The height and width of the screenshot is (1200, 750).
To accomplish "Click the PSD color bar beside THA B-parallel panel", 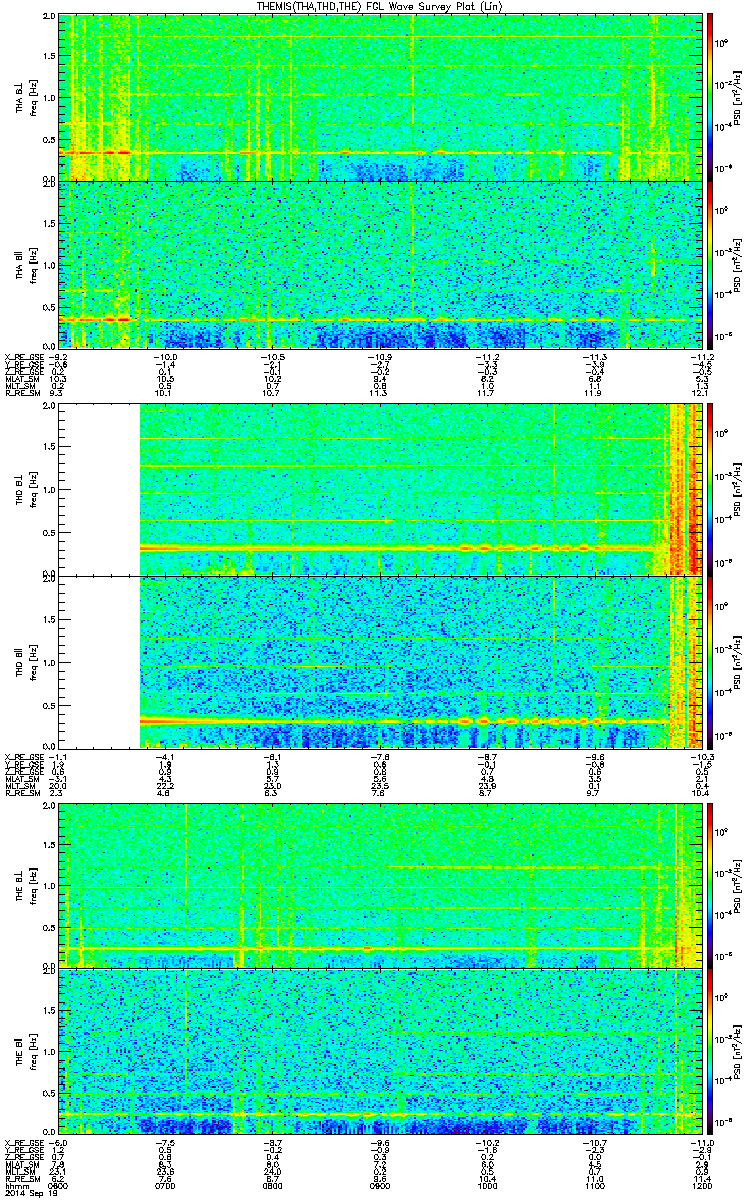I will tap(711, 264).
